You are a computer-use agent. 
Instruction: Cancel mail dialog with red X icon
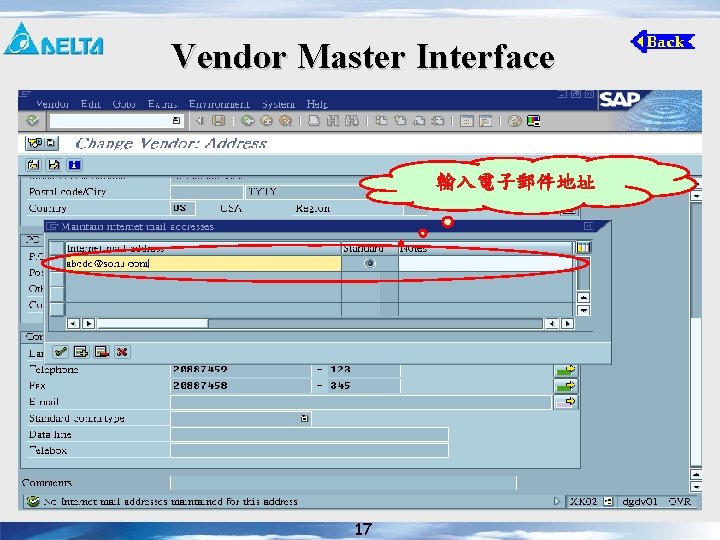click(x=122, y=352)
